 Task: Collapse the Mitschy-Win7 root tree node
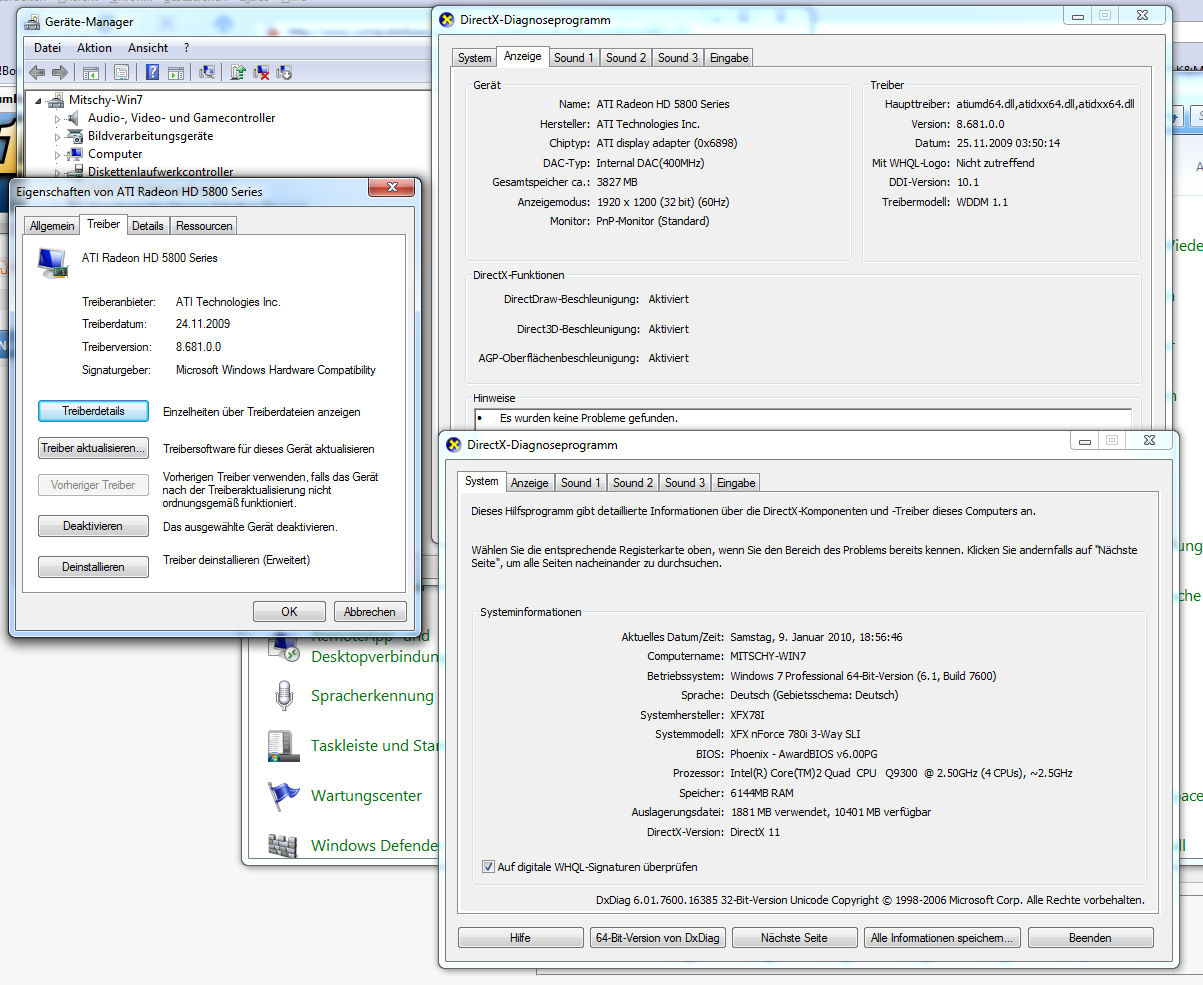(40, 100)
